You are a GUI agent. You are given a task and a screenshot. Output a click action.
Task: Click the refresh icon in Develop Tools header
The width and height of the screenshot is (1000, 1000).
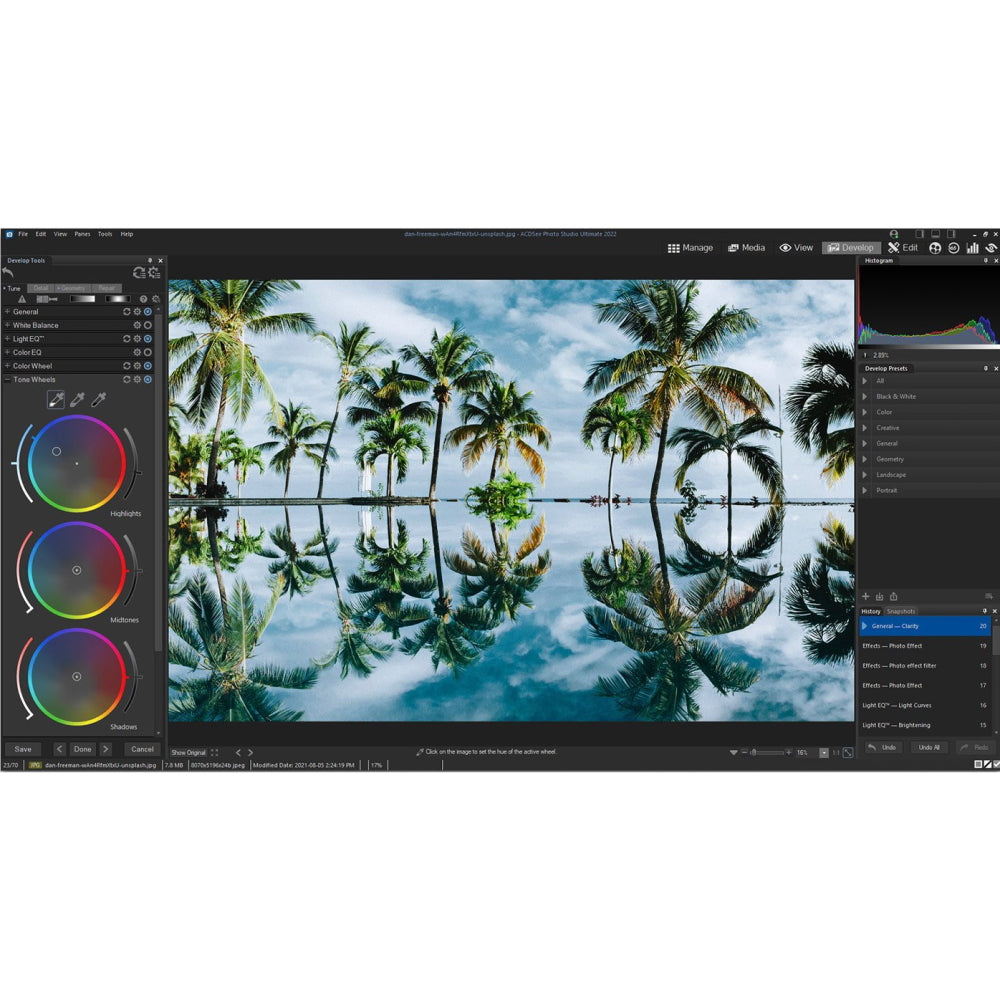tap(140, 272)
